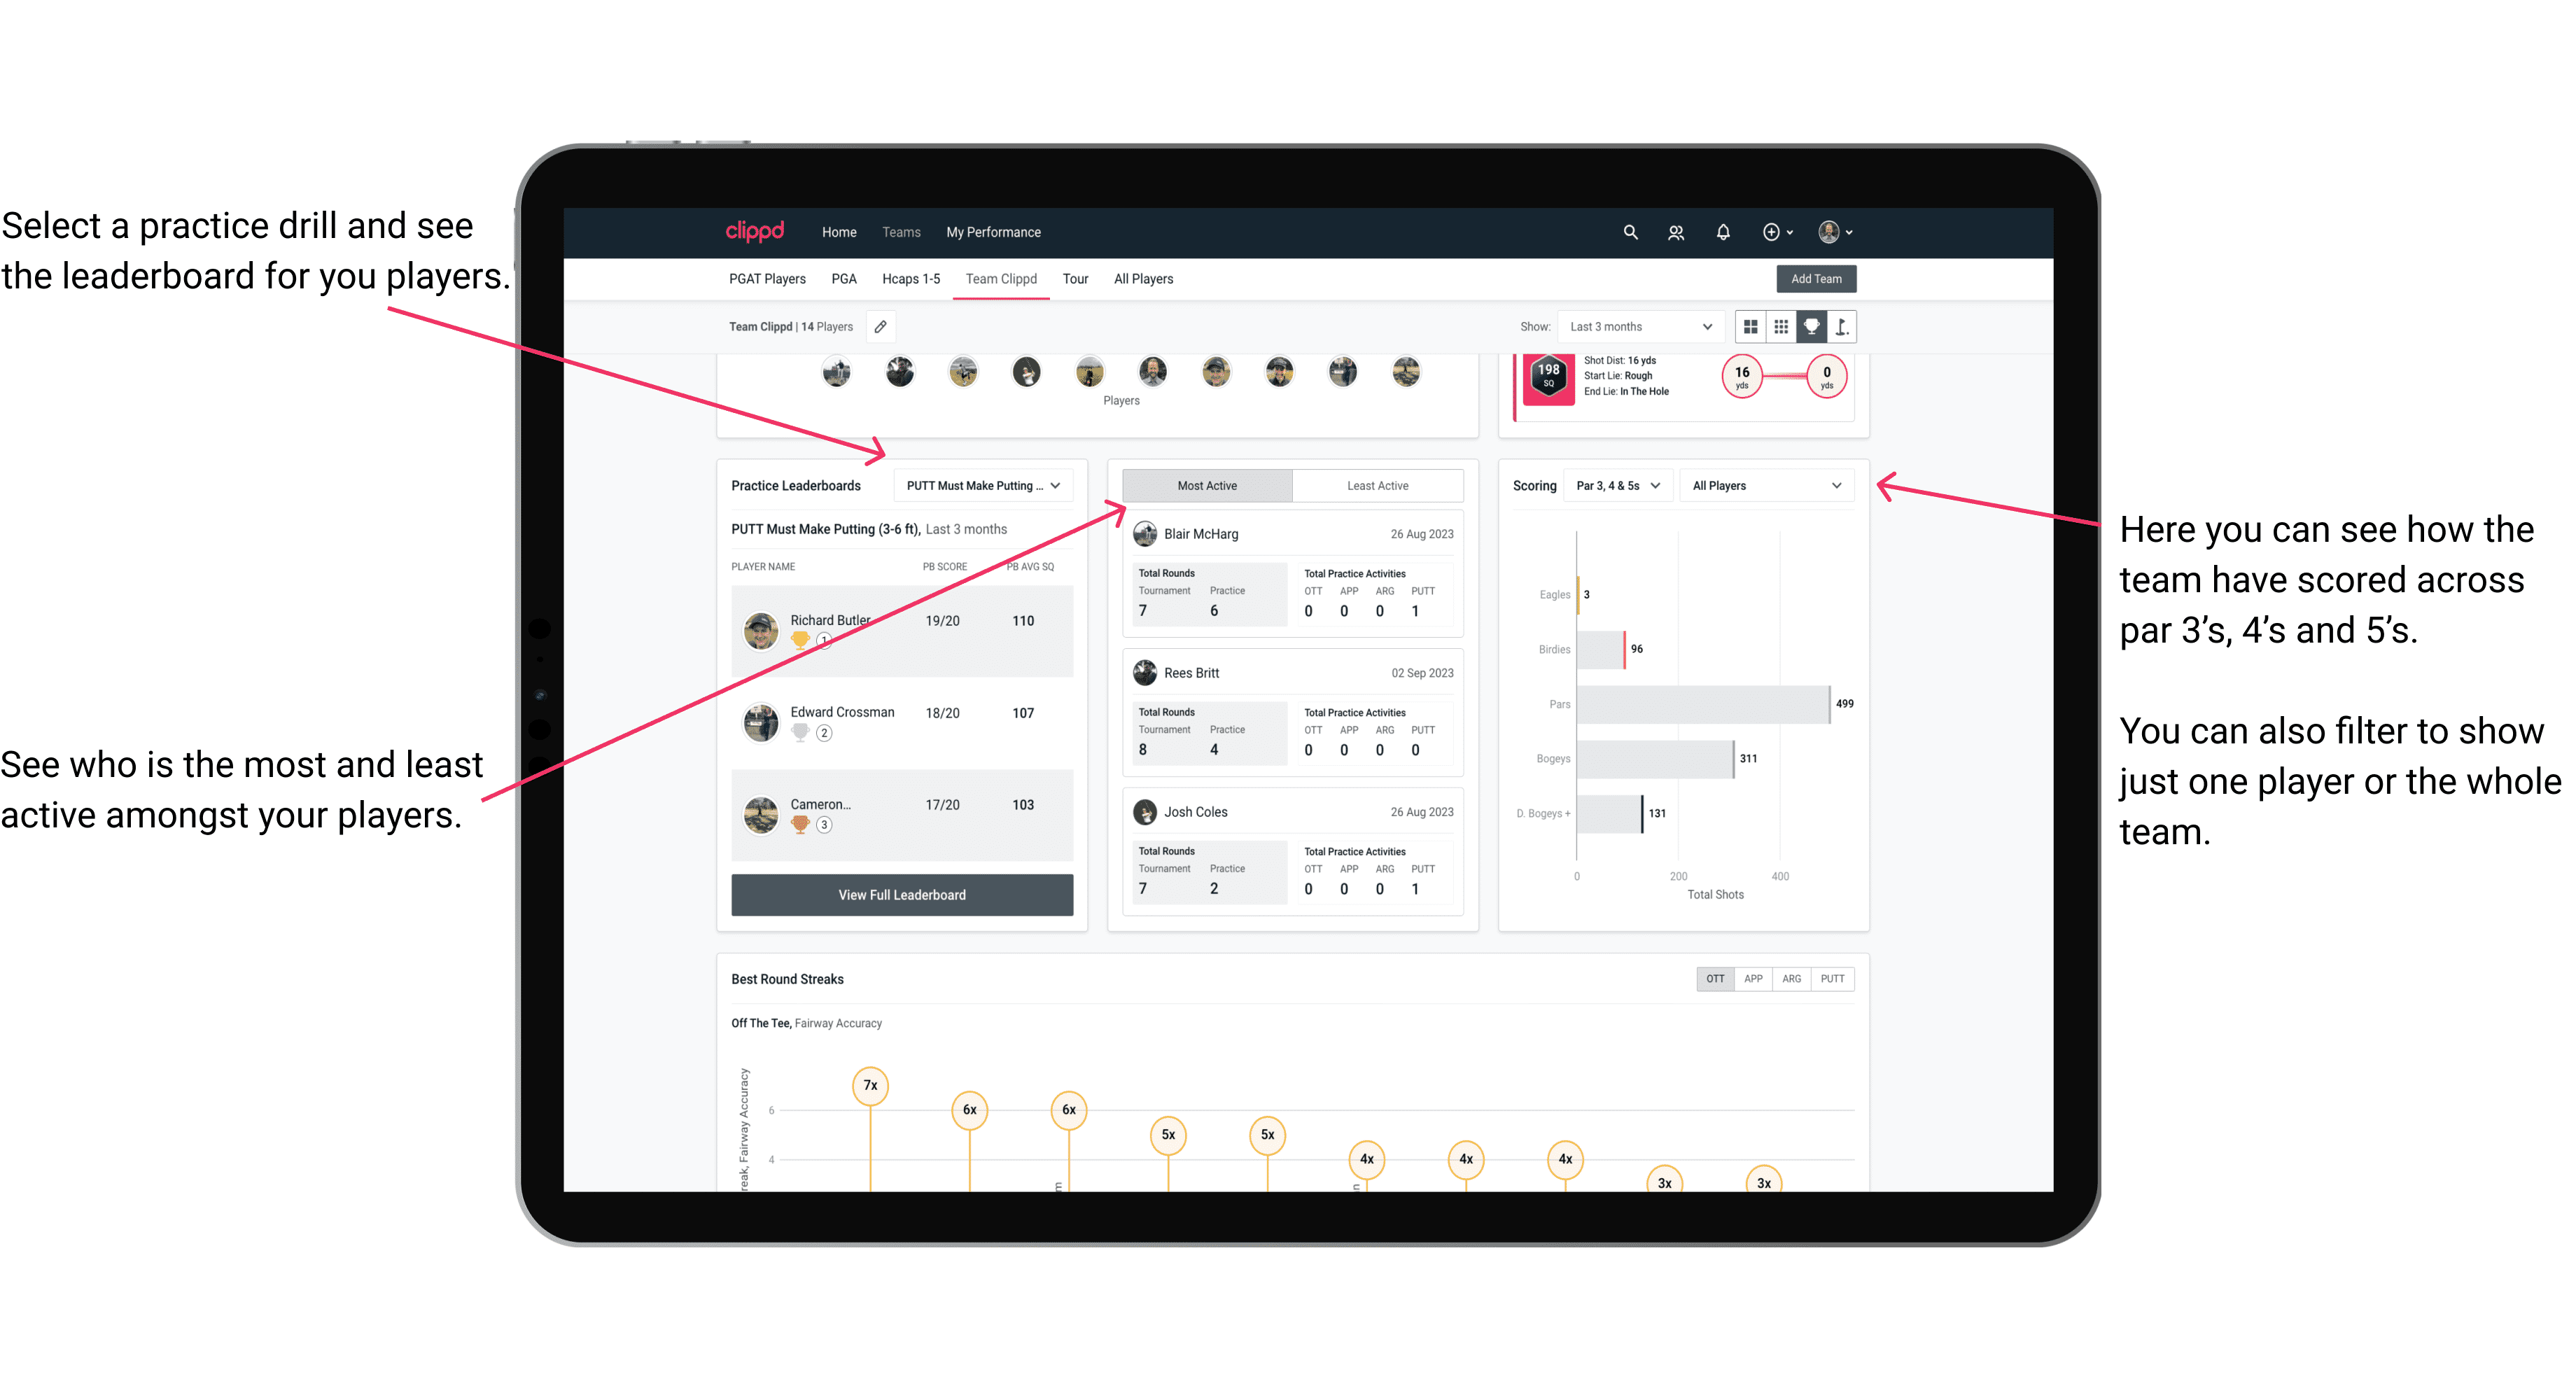Click the OTT stat filter icon

tap(1716, 978)
